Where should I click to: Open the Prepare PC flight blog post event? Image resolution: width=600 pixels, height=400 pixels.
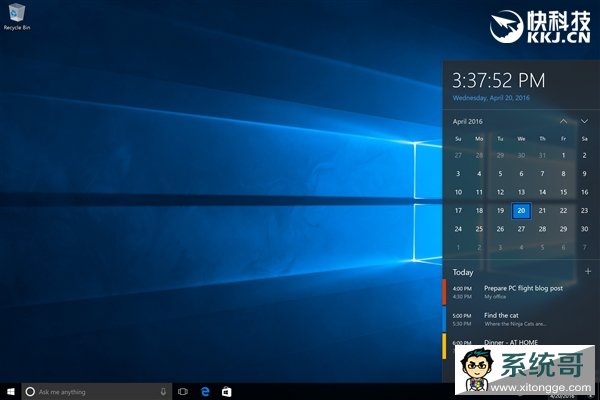point(521,292)
